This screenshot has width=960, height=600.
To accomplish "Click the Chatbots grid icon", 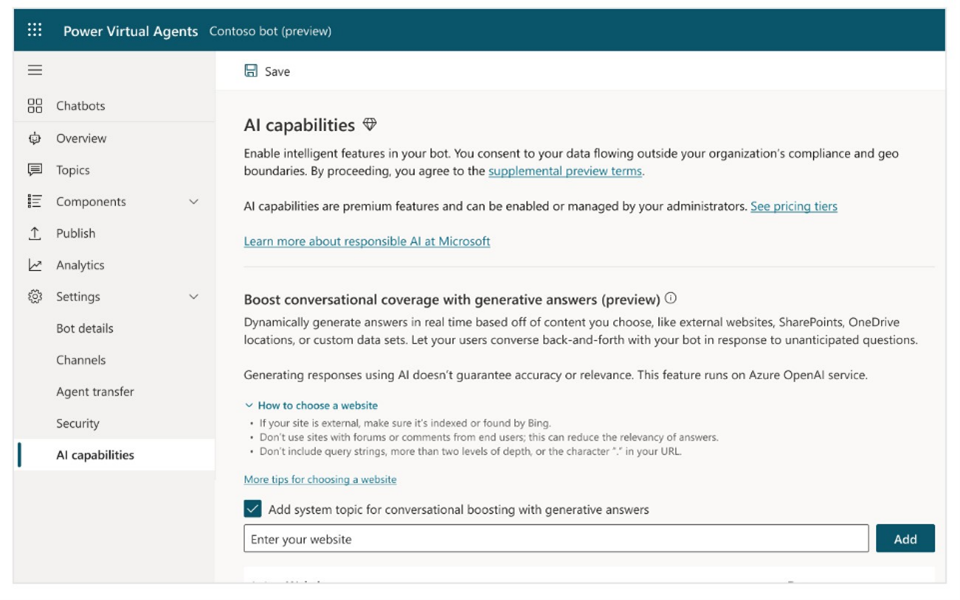I will point(35,106).
